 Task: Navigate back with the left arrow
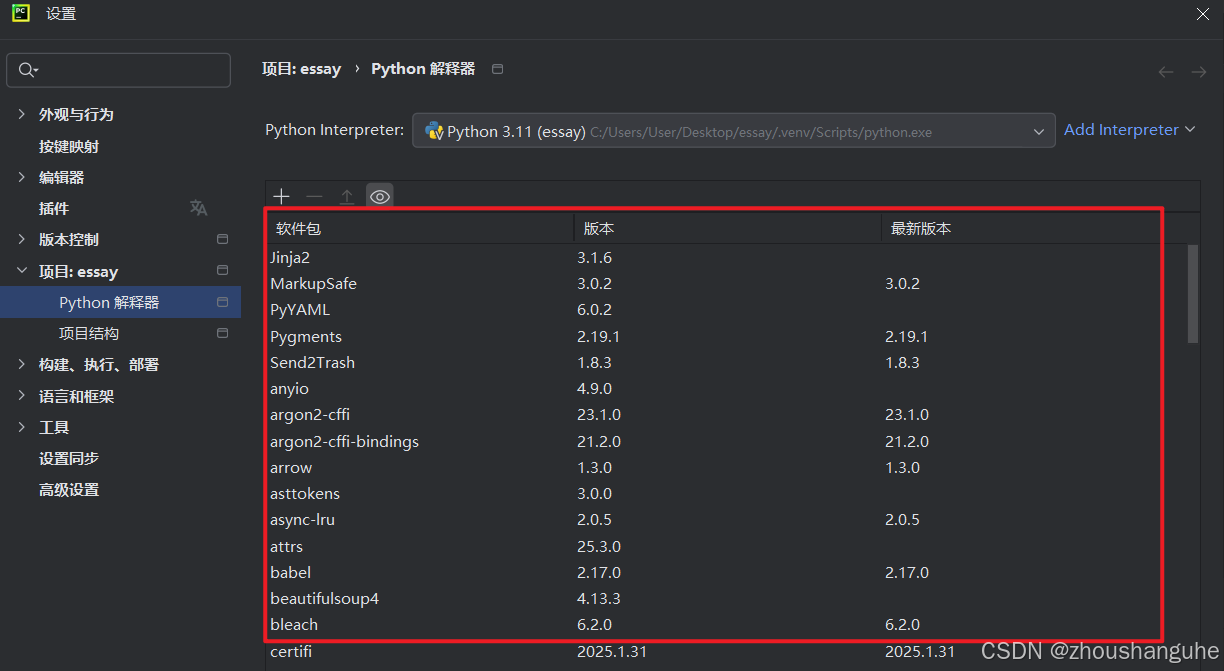[x=1166, y=72]
